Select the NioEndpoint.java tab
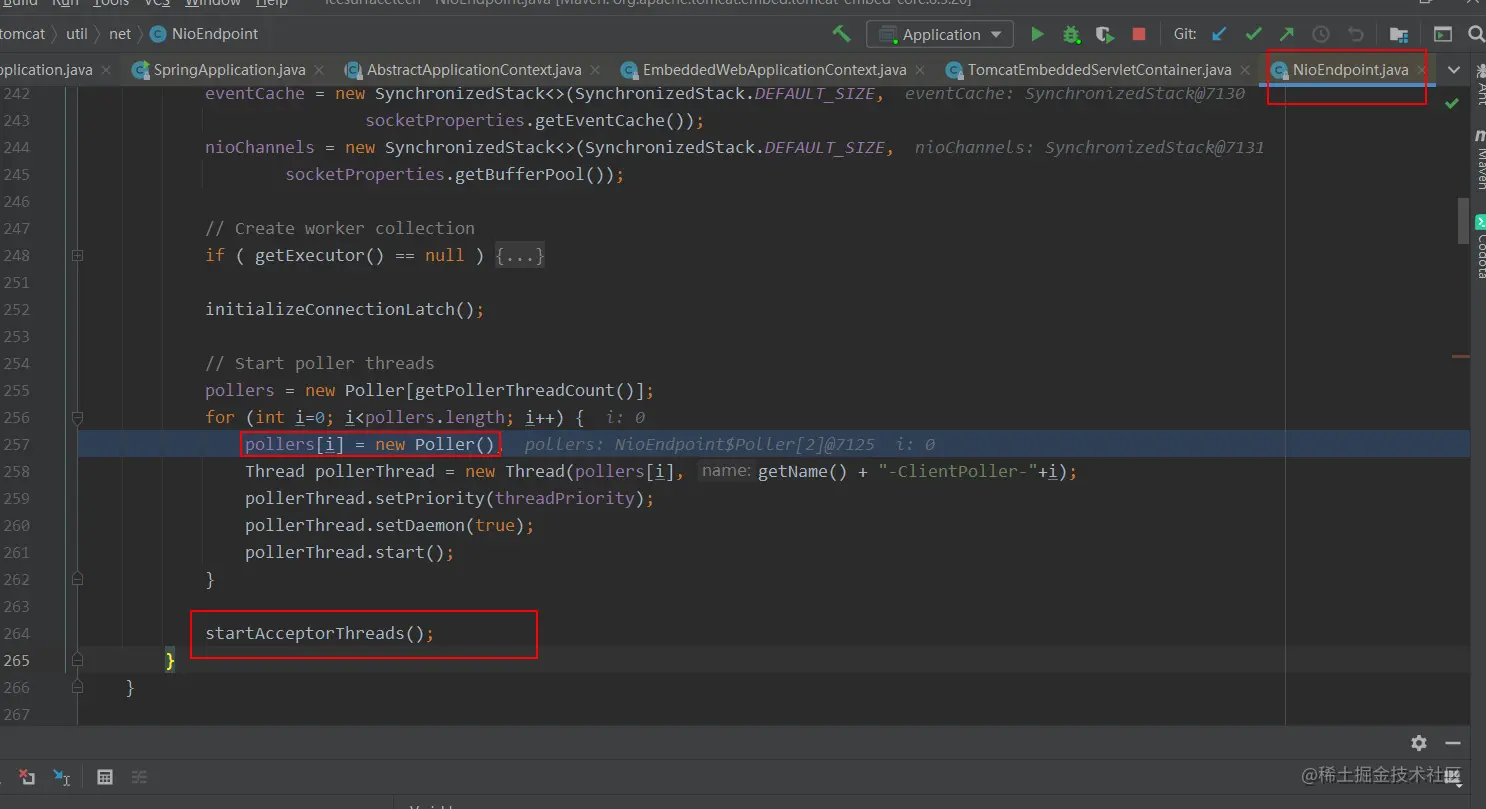 (1350, 70)
